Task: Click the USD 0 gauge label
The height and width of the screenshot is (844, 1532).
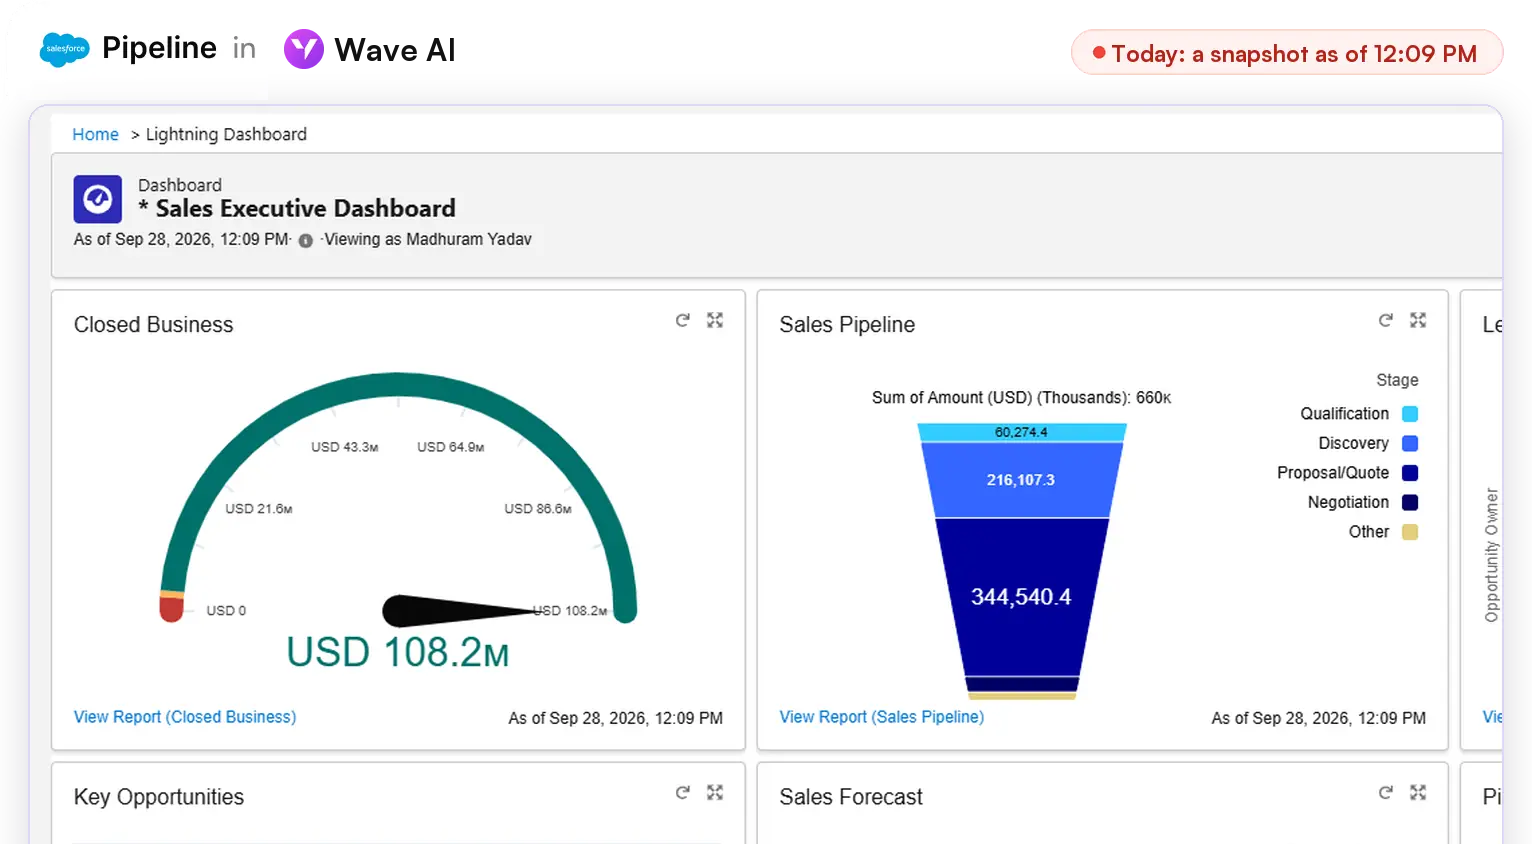Action: tap(226, 611)
